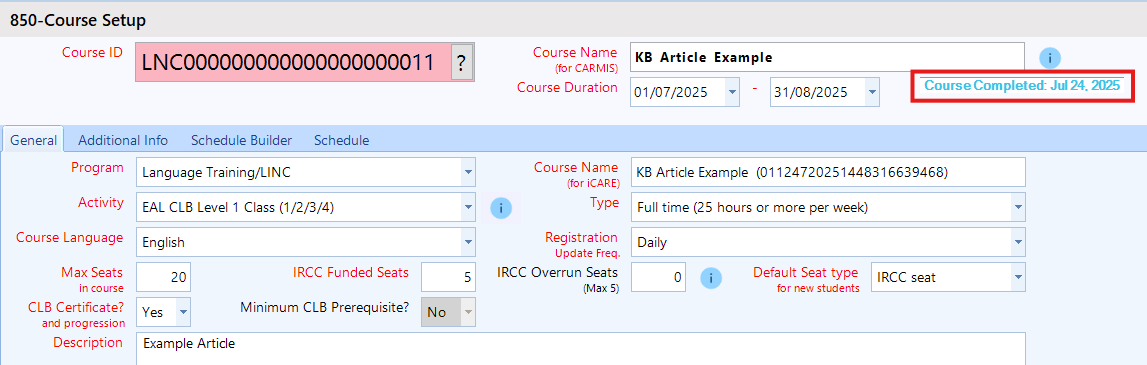Expand the Default Seat type dropdown

(x=1018, y=277)
